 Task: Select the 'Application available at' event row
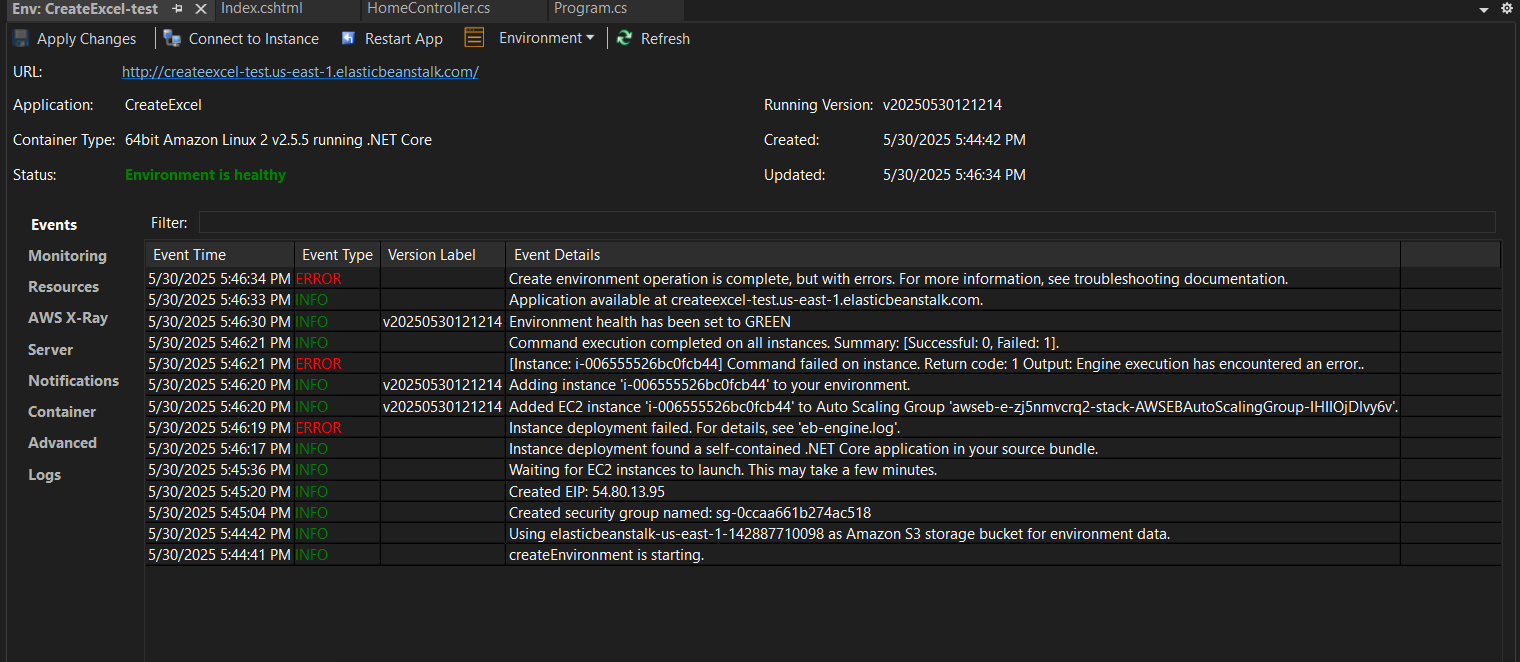point(823,300)
